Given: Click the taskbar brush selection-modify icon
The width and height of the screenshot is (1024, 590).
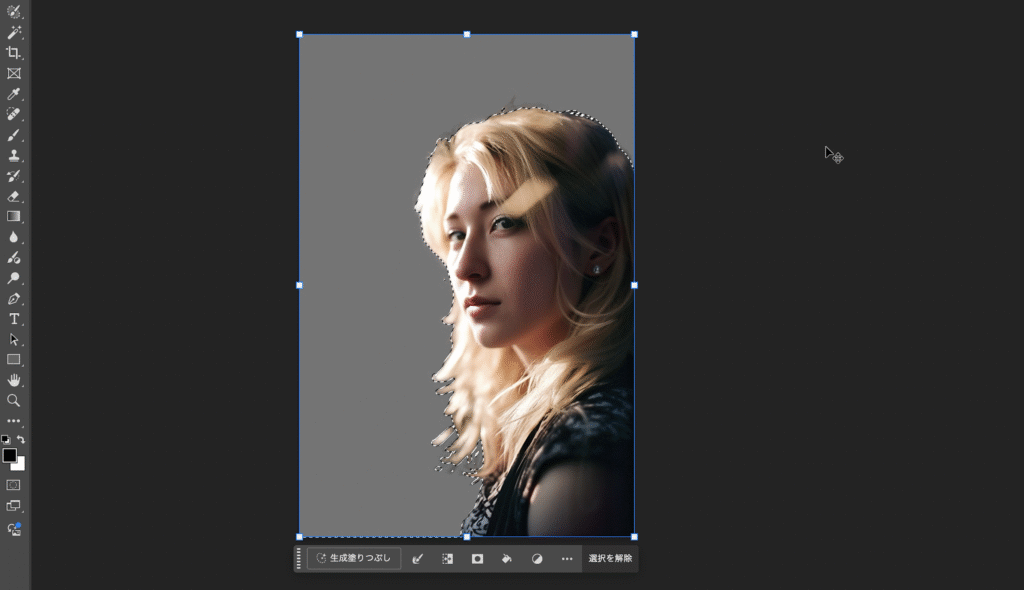Looking at the screenshot, I should (418, 559).
